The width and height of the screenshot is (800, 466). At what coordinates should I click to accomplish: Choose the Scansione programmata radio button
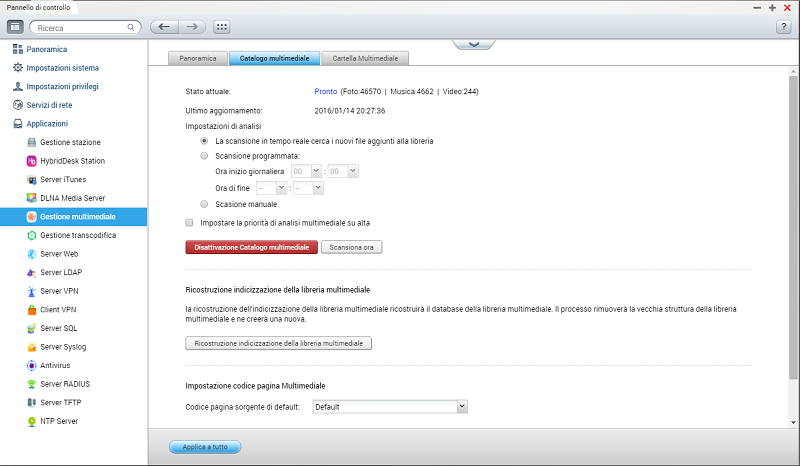(205, 156)
